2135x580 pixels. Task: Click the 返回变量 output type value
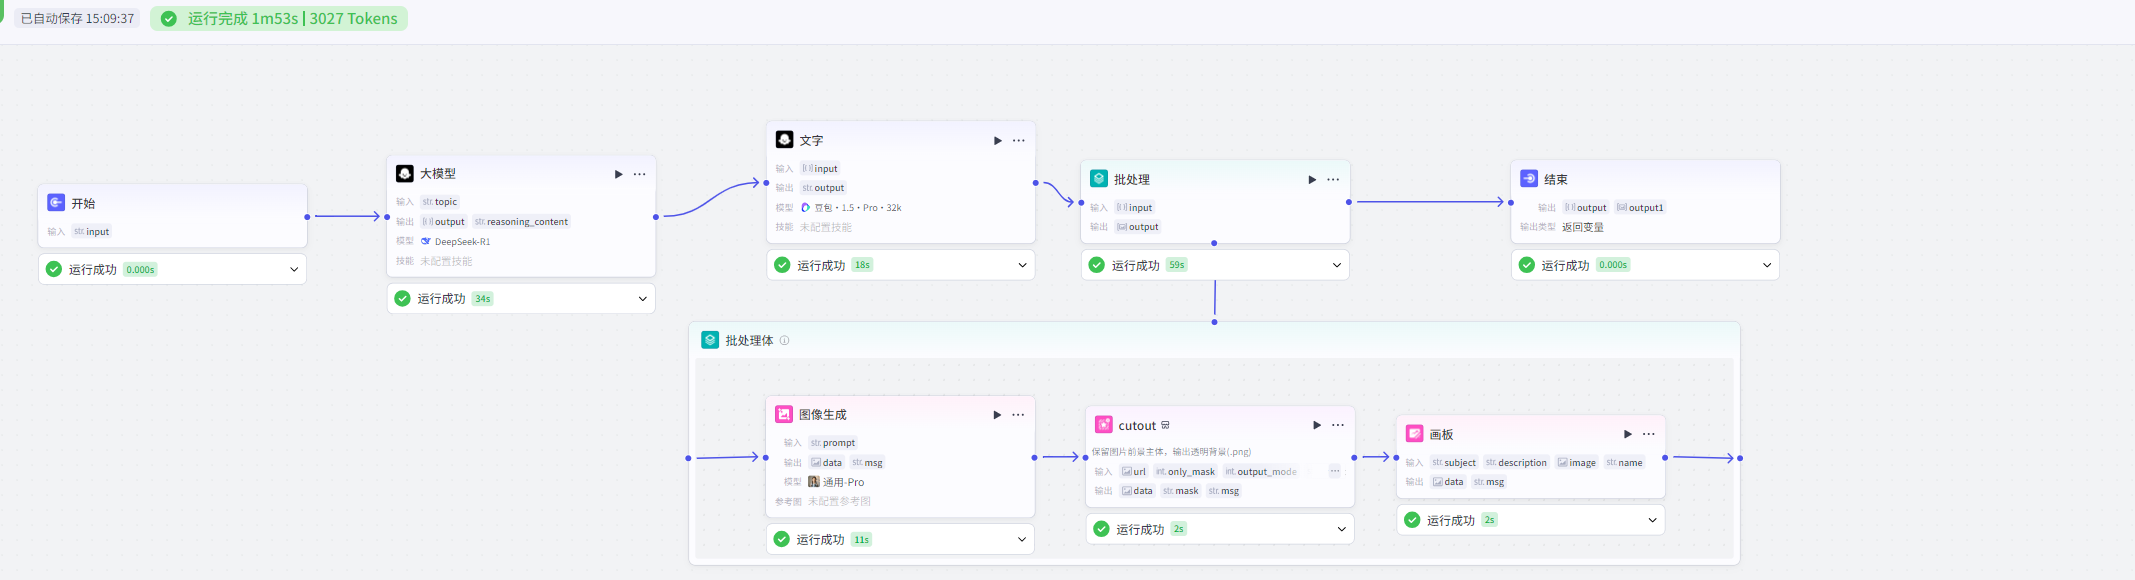click(x=1582, y=227)
